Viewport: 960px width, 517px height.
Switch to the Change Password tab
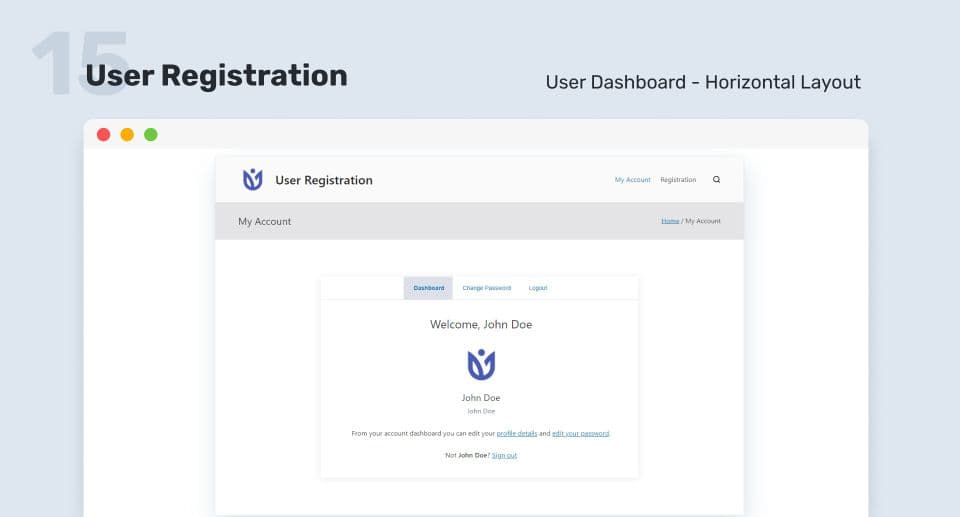(487, 288)
